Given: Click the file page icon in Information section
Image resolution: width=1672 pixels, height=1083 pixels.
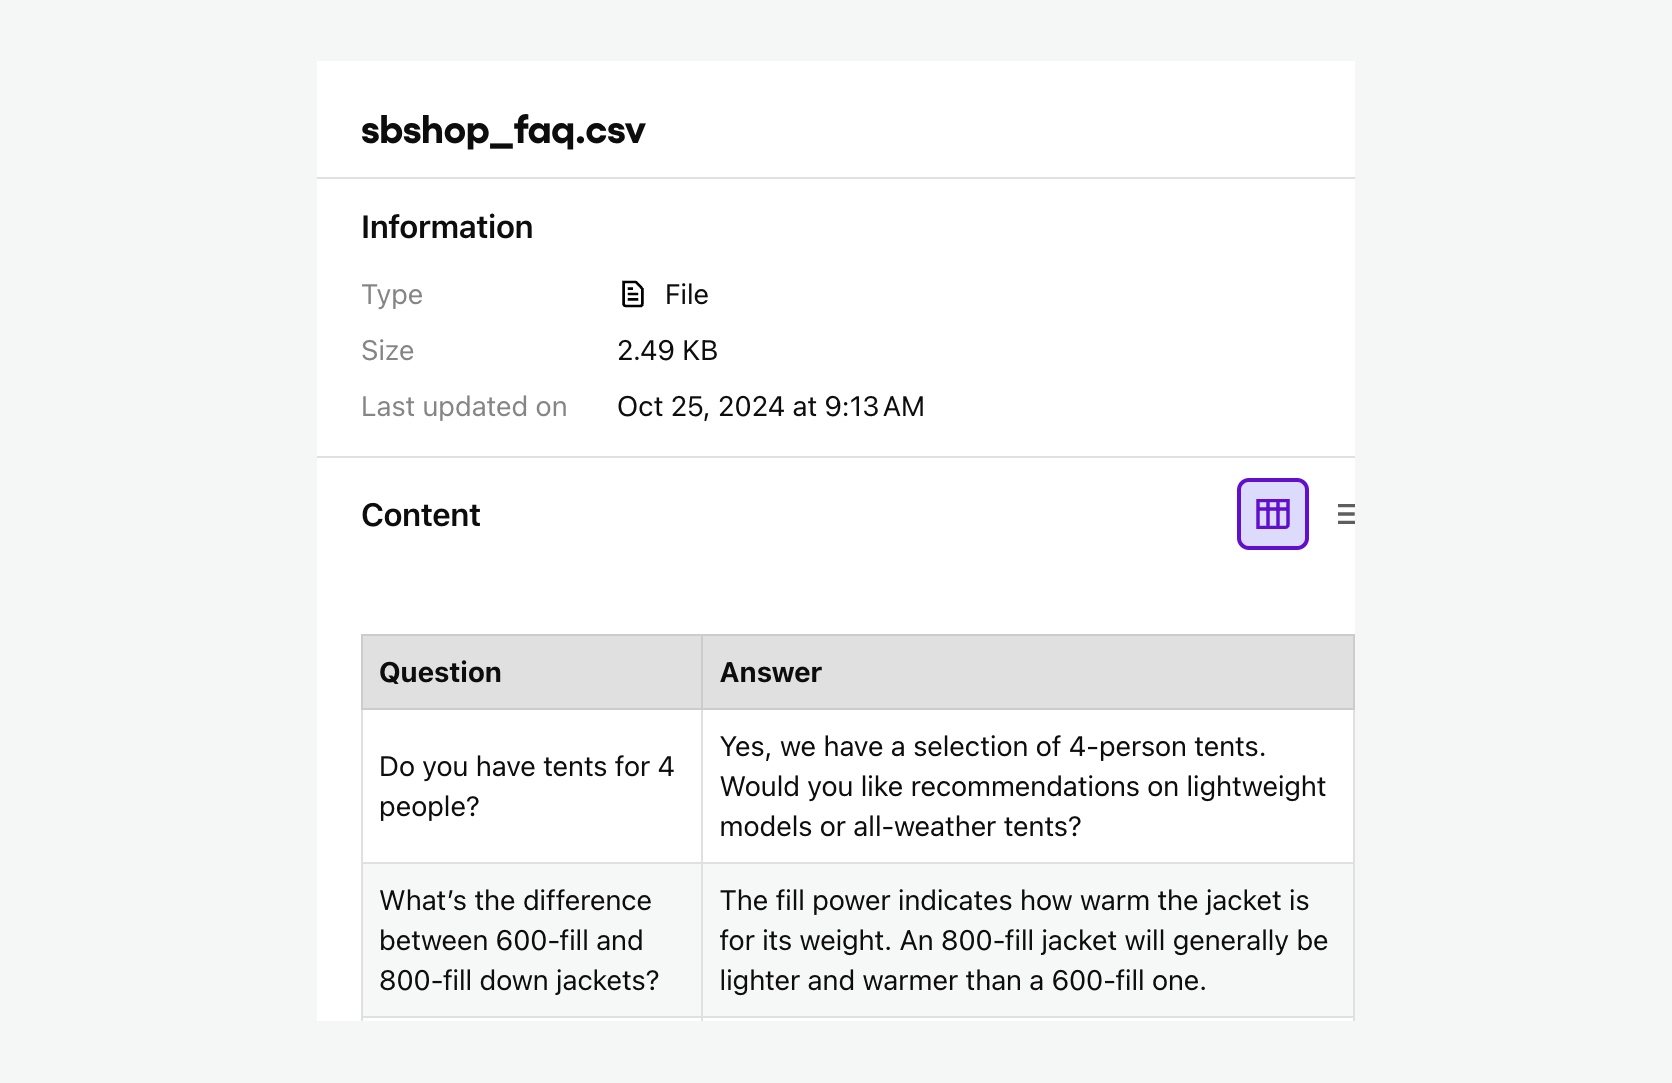Looking at the screenshot, I should [631, 294].
